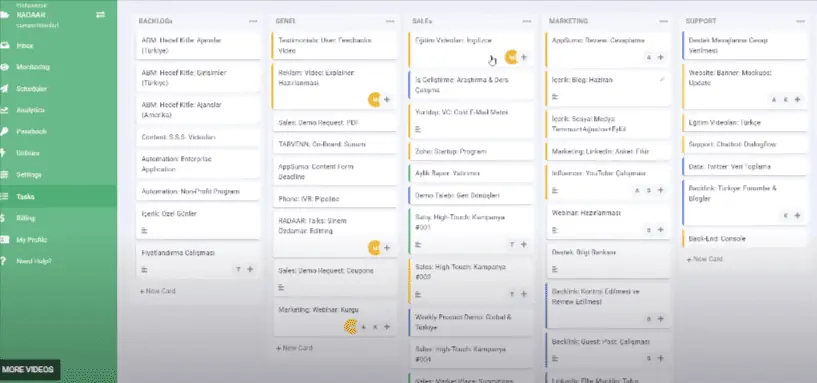Click plus icon on Reklam Video Explainer card
This screenshot has width=817, height=383.
point(387,100)
